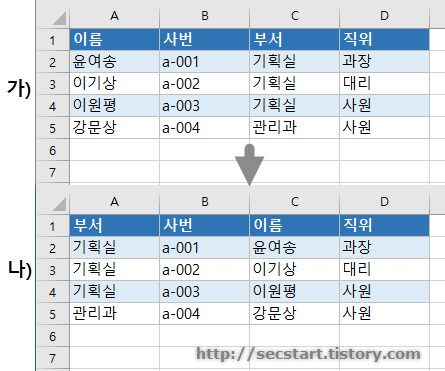Viewport: 445px width, 371px height.
Task: Select column B header in sheet 가
Action: pyautogui.click(x=204, y=16)
